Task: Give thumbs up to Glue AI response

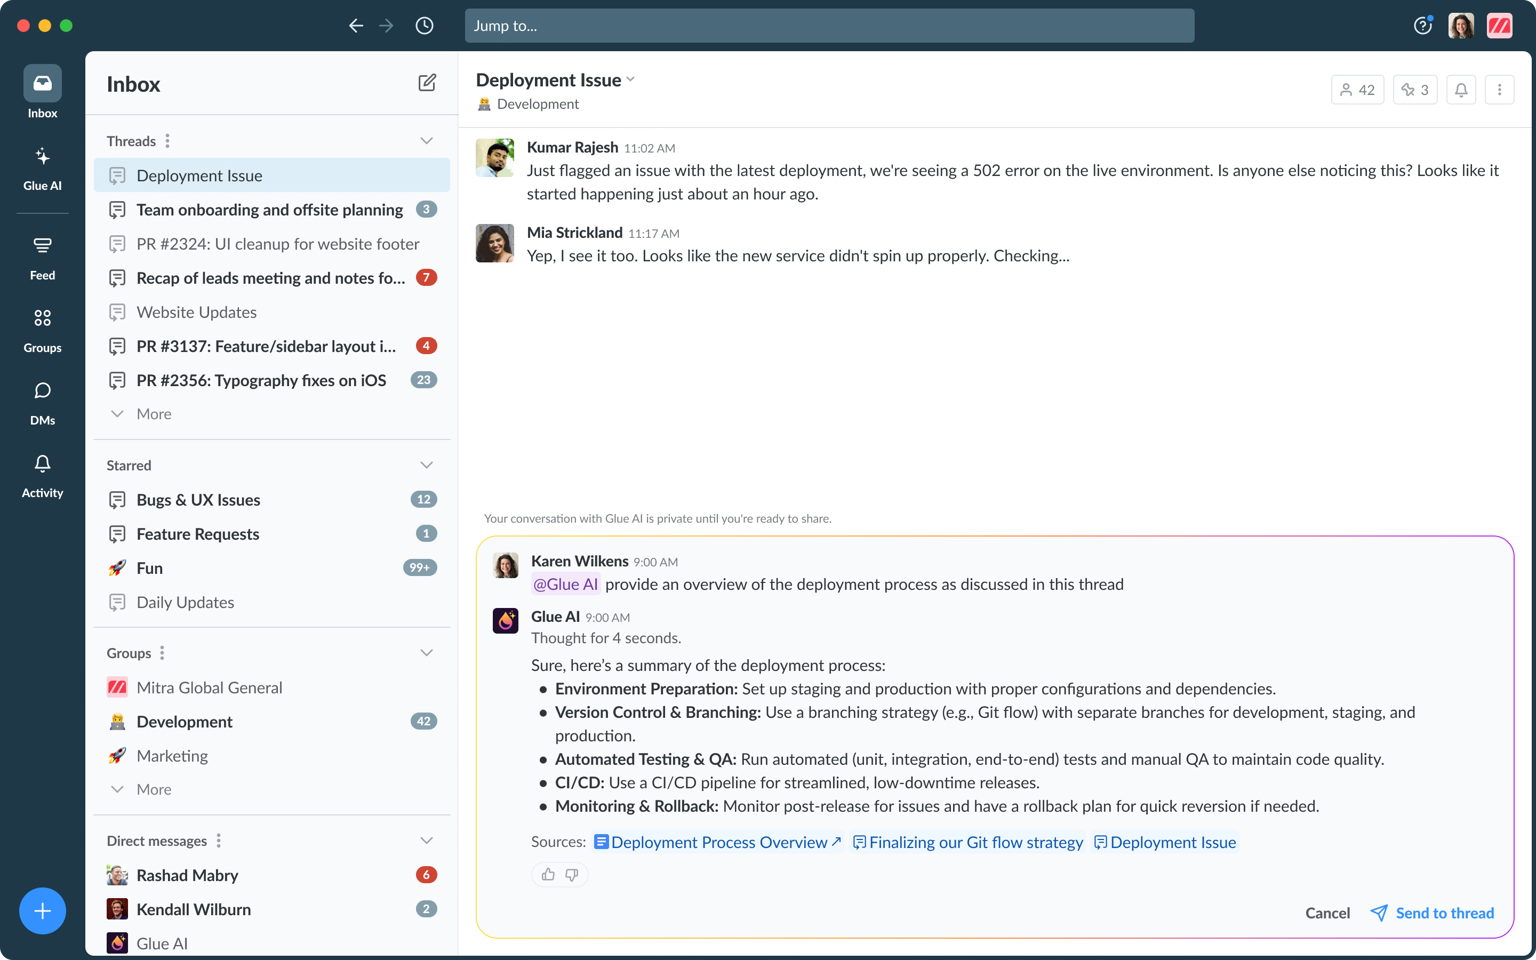Action: tap(548, 875)
